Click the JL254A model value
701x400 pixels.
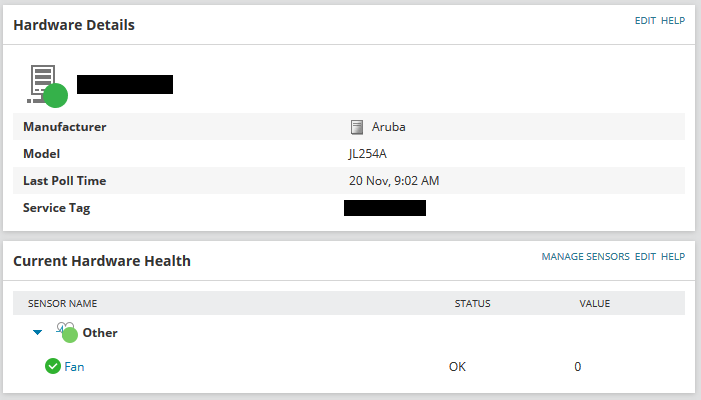(x=368, y=154)
